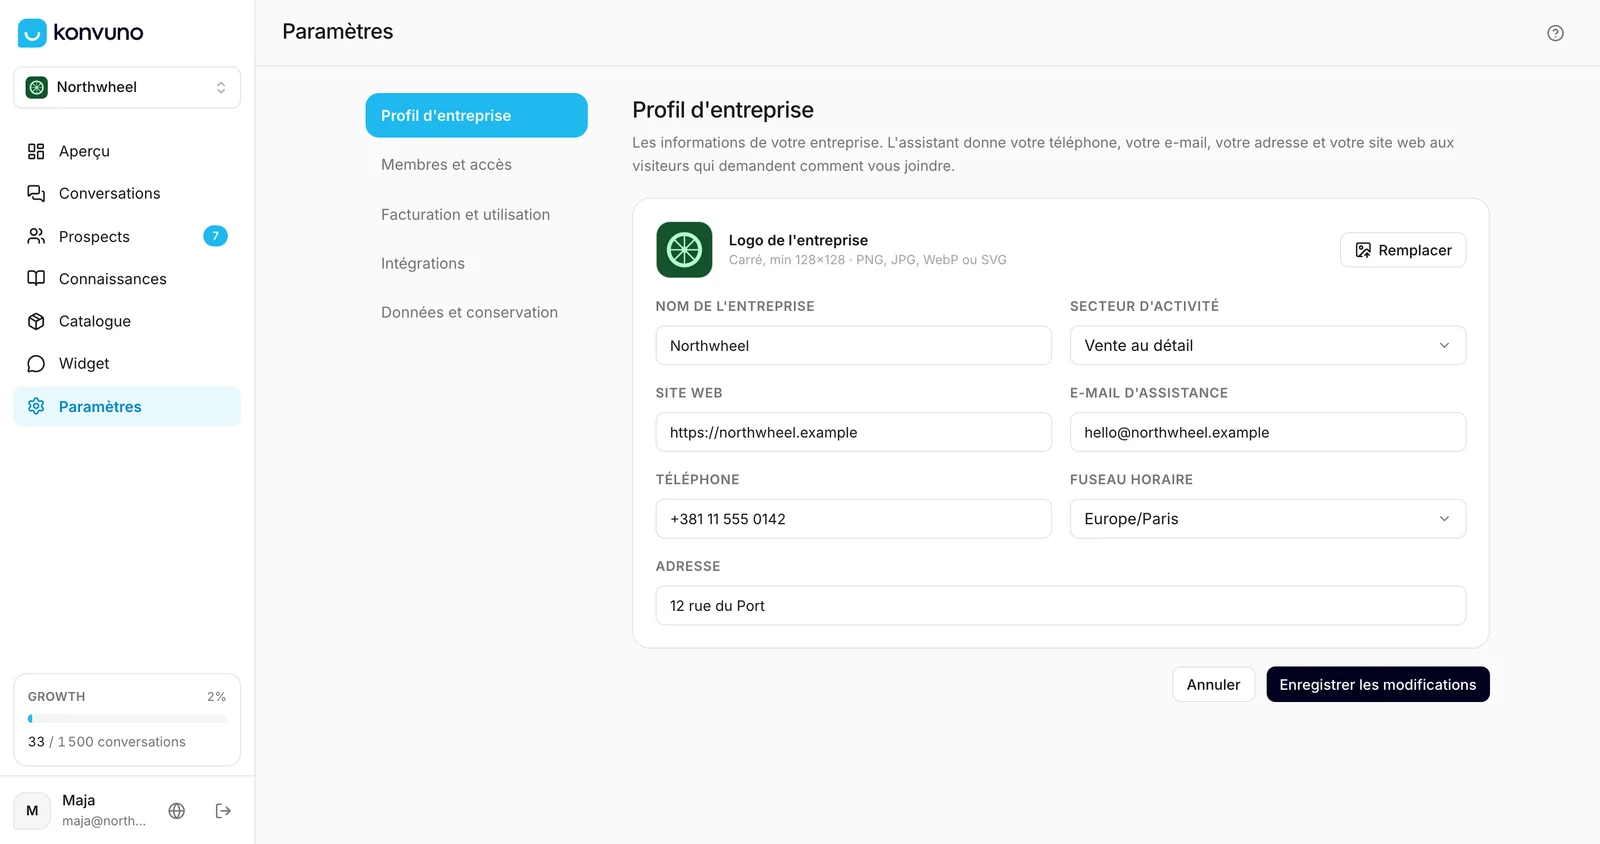The width and height of the screenshot is (1600, 844).
Task: Open the Fuseau horaire dropdown
Action: click(x=1268, y=519)
